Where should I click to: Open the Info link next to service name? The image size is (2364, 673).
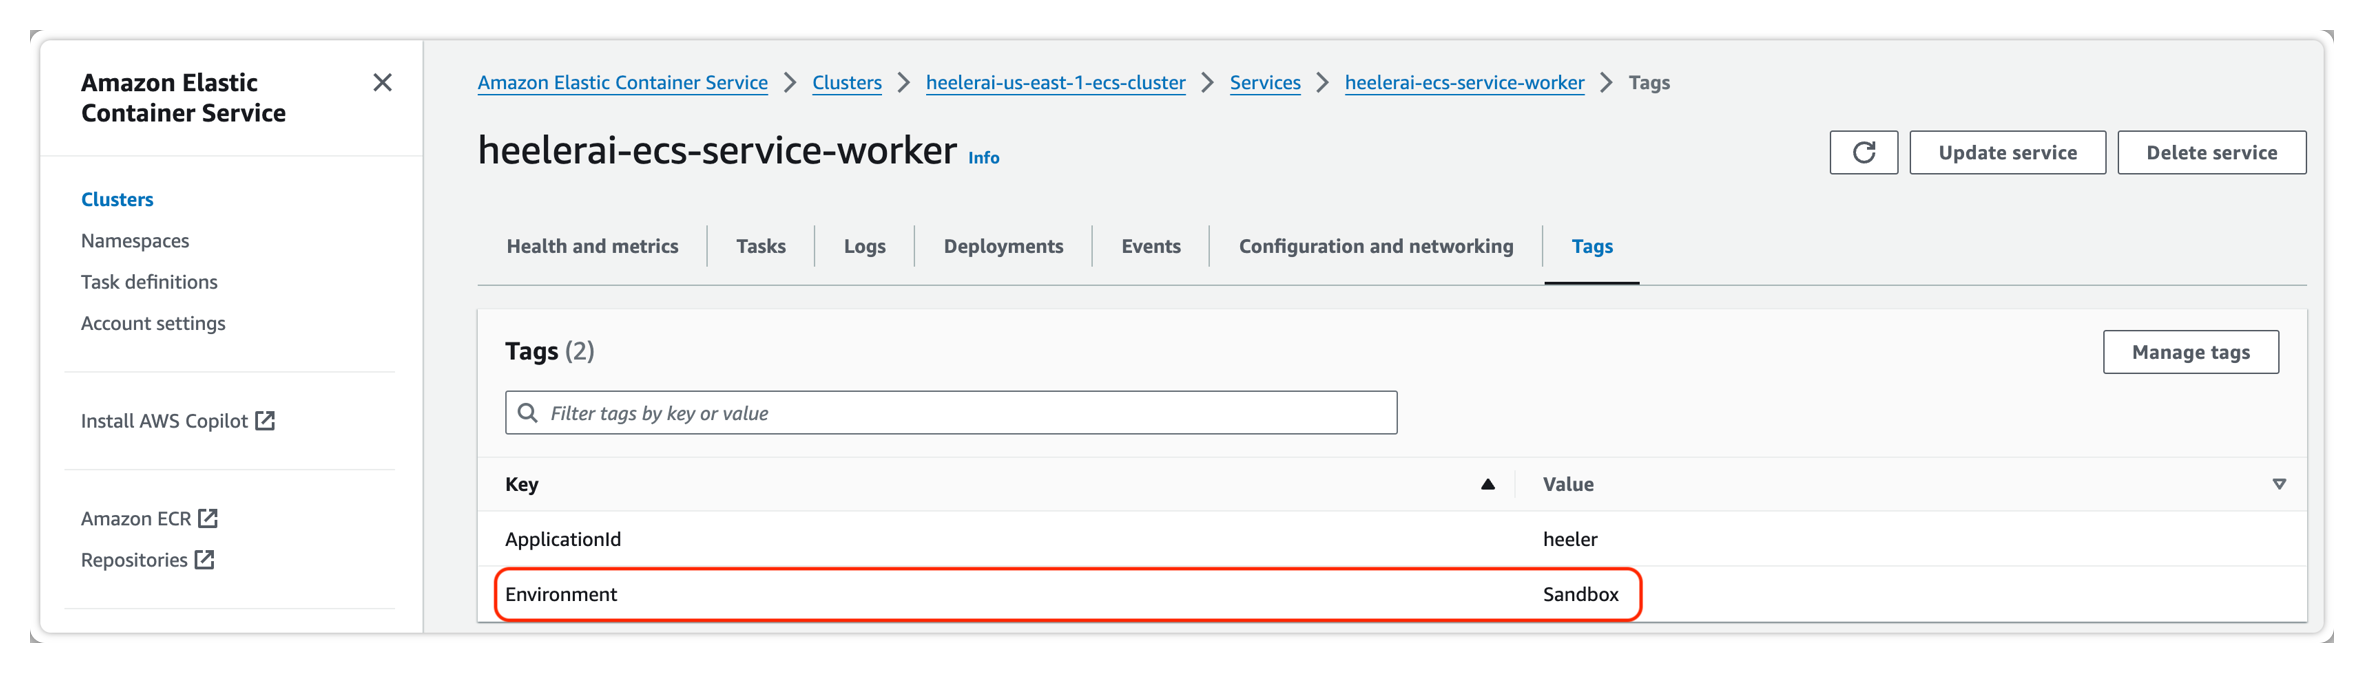[x=984, y=158]
